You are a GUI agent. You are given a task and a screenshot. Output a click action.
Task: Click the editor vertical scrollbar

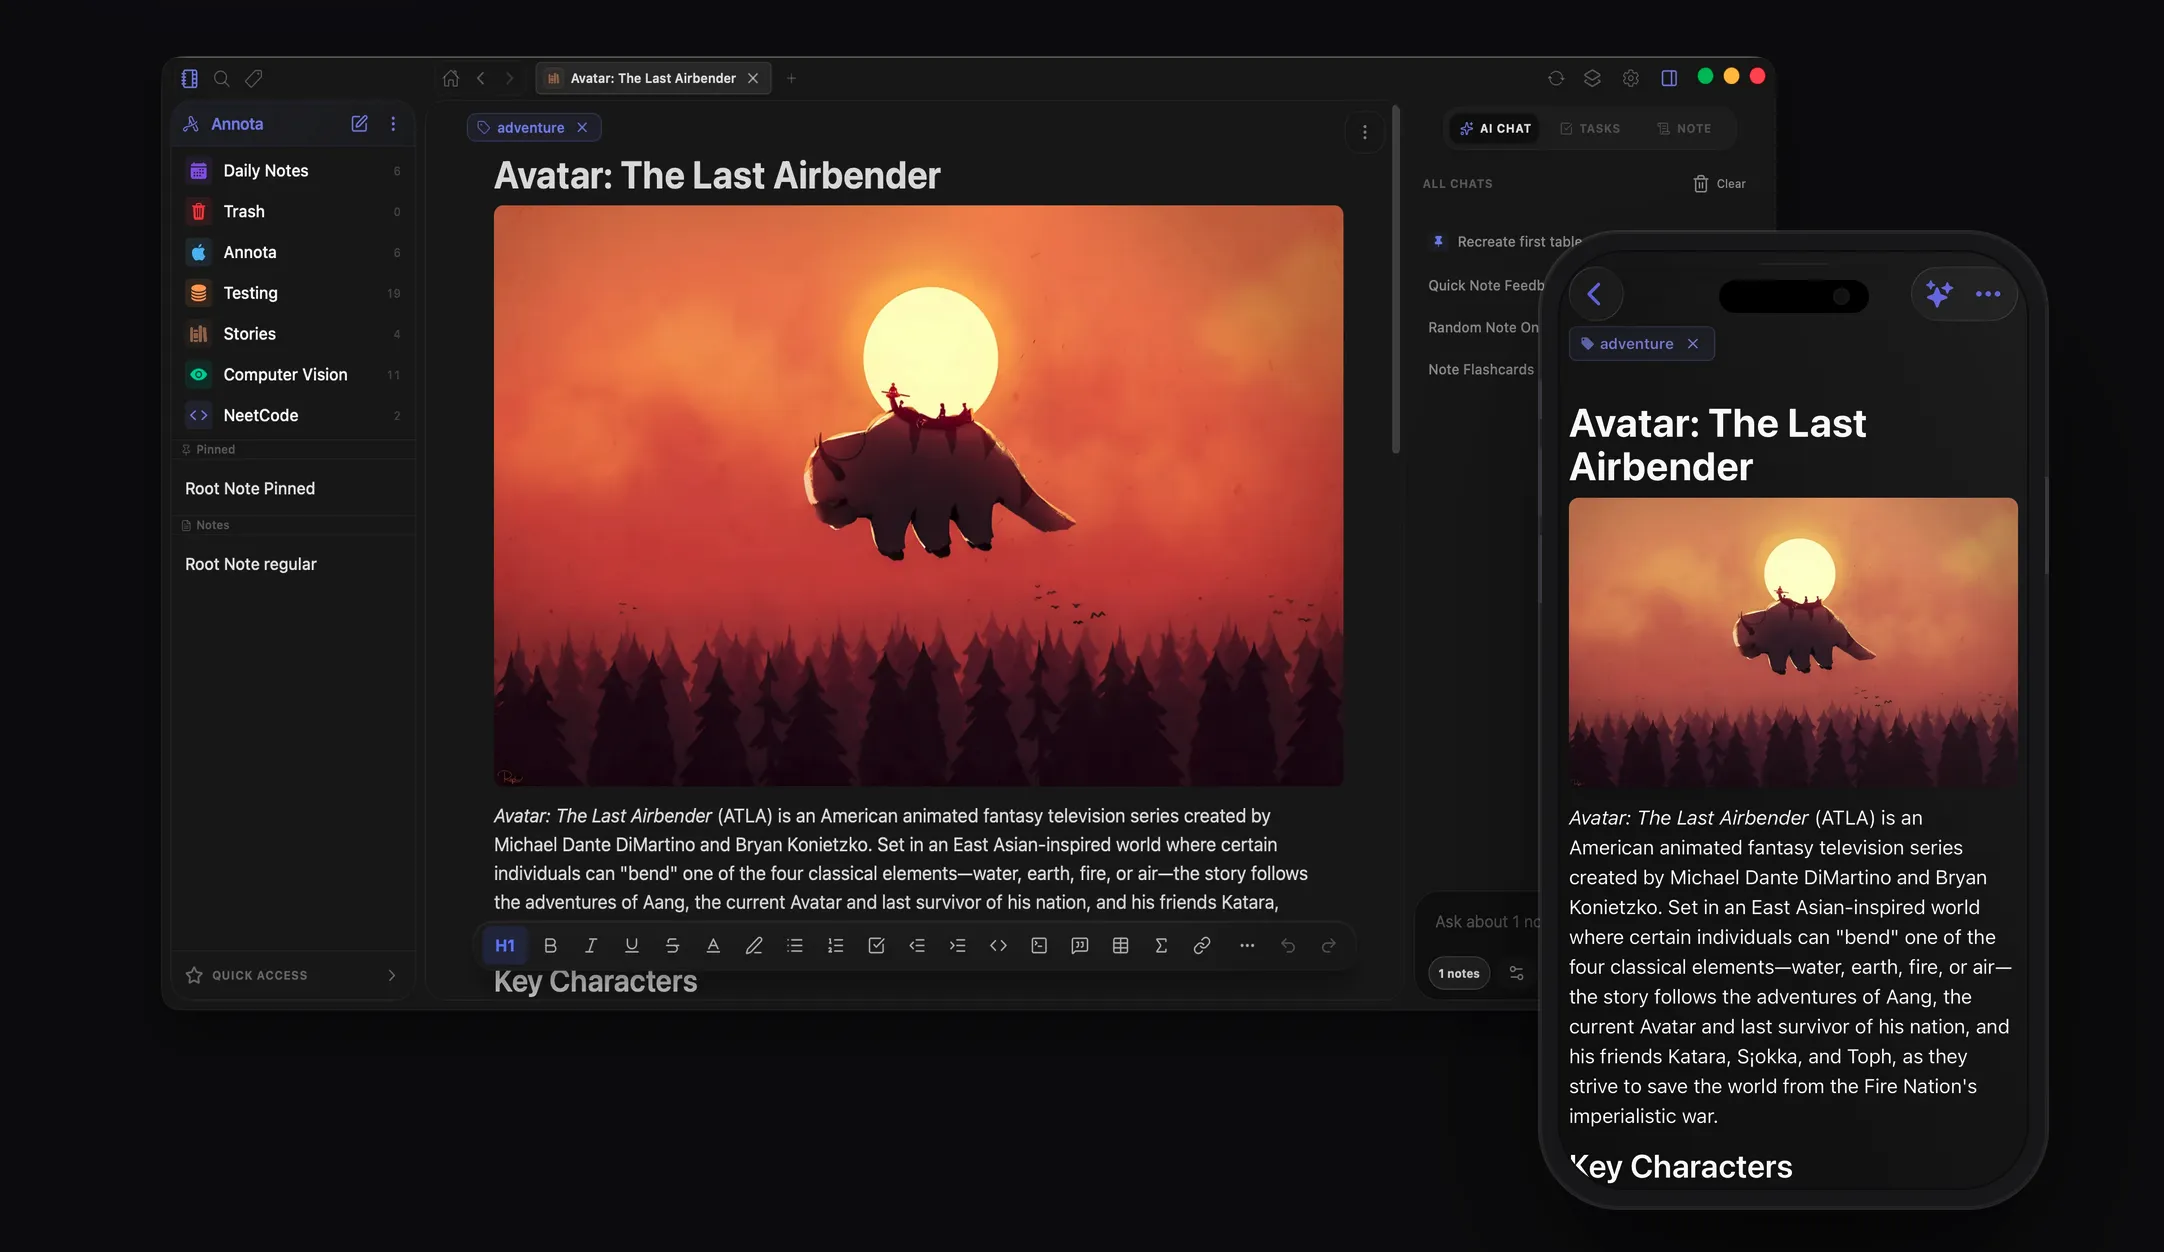pyautogui.click(x=1396, y=280)
